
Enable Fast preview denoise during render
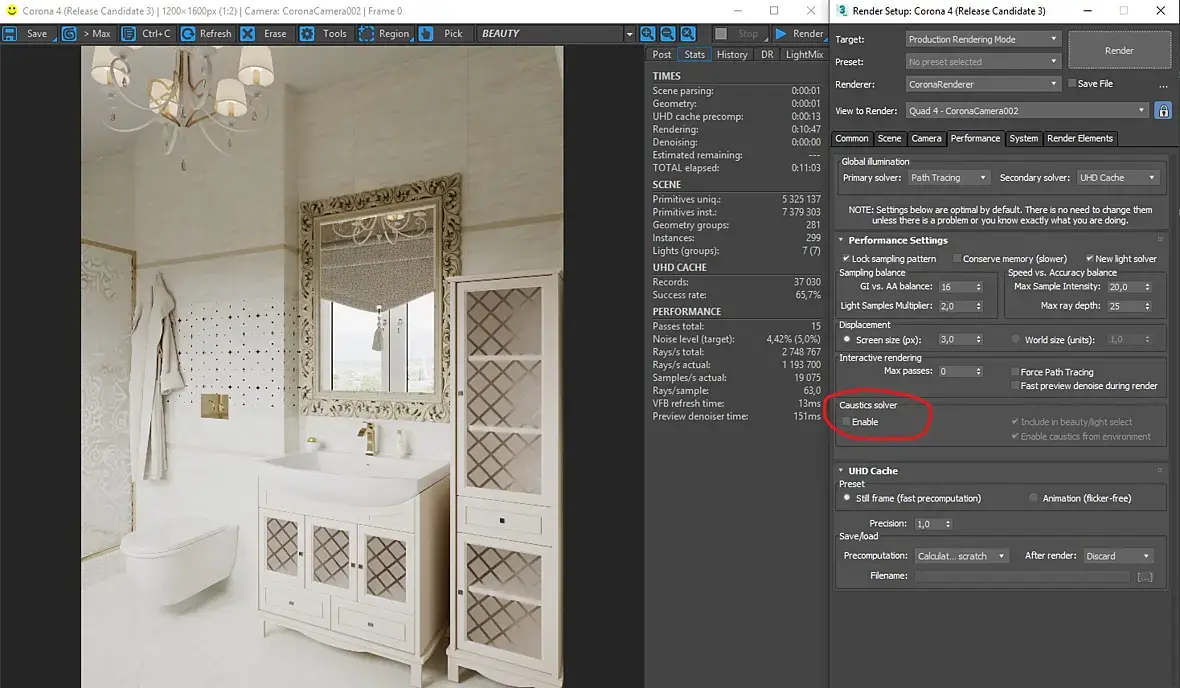pos(1014,385)
